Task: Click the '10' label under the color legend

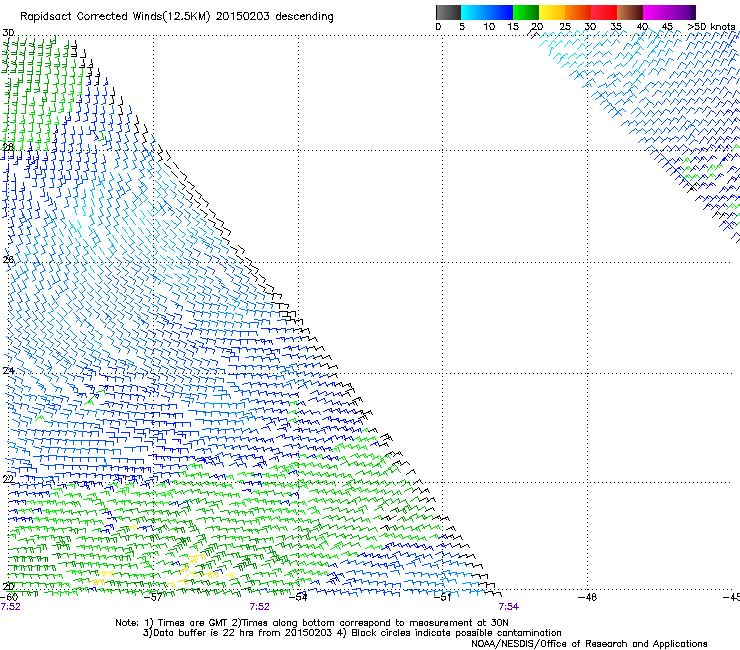Action: tap(489, 26)
